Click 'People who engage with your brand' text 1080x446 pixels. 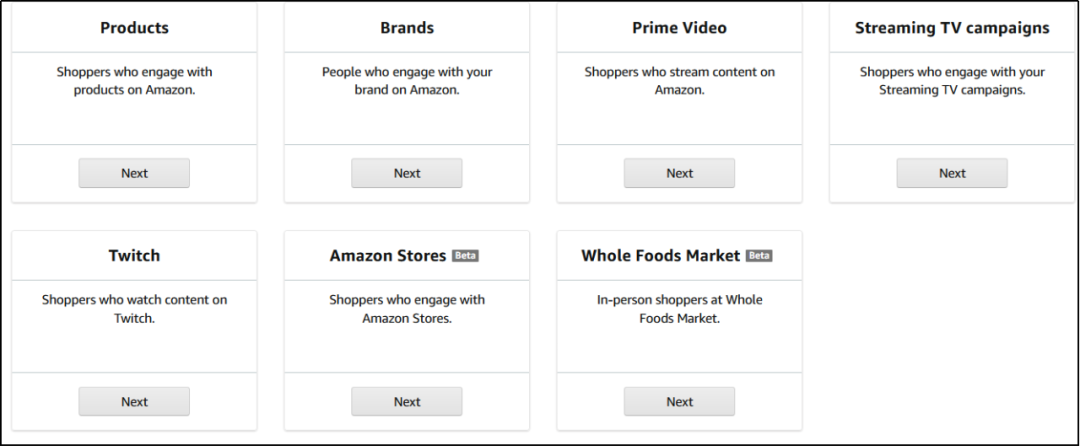pyautogui.click(x=407, y=81)
